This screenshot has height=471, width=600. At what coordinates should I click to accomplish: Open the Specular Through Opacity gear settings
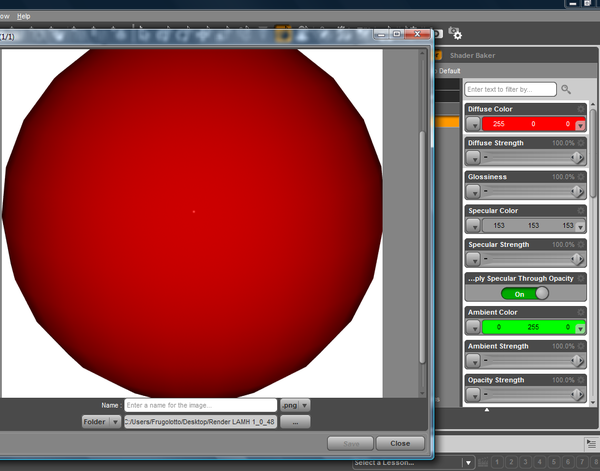(x=581, y=279)
